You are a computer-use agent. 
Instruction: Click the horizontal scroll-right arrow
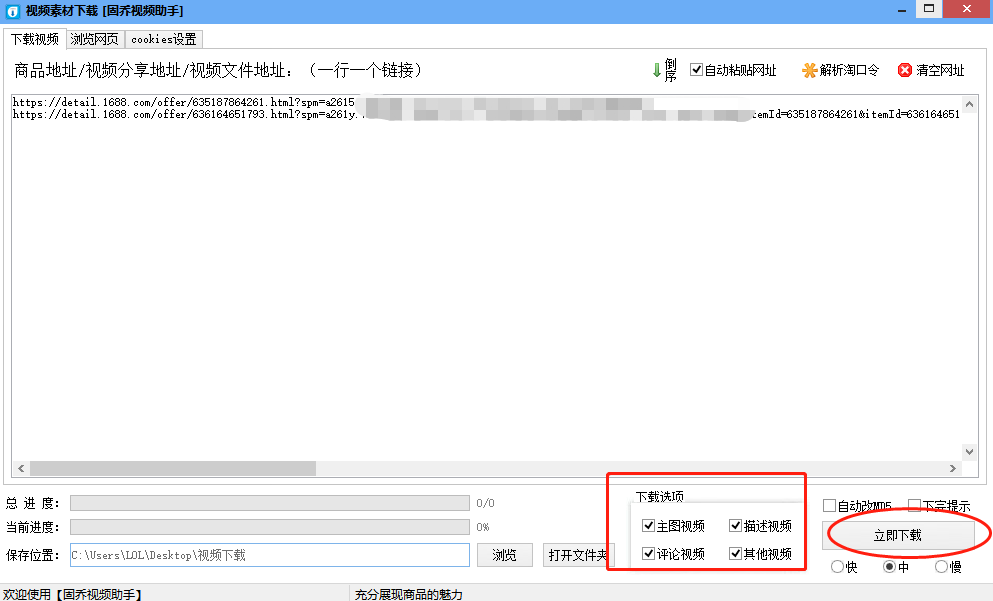tap(952, 469)
